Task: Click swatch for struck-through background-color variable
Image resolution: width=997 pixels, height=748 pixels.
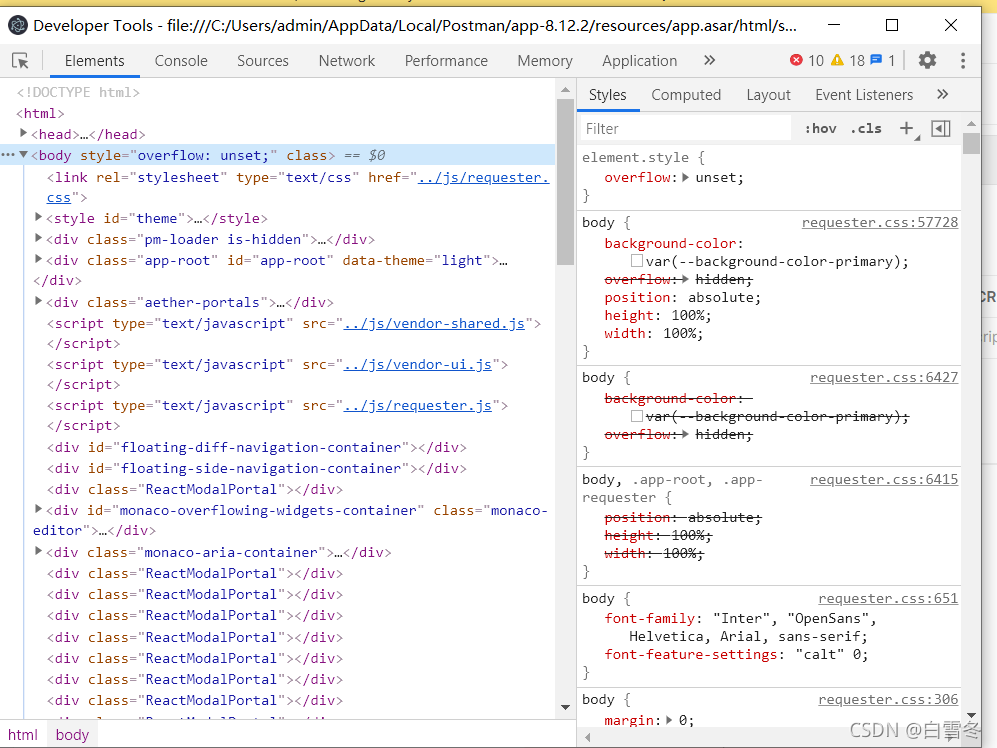Action: point(636,416)
